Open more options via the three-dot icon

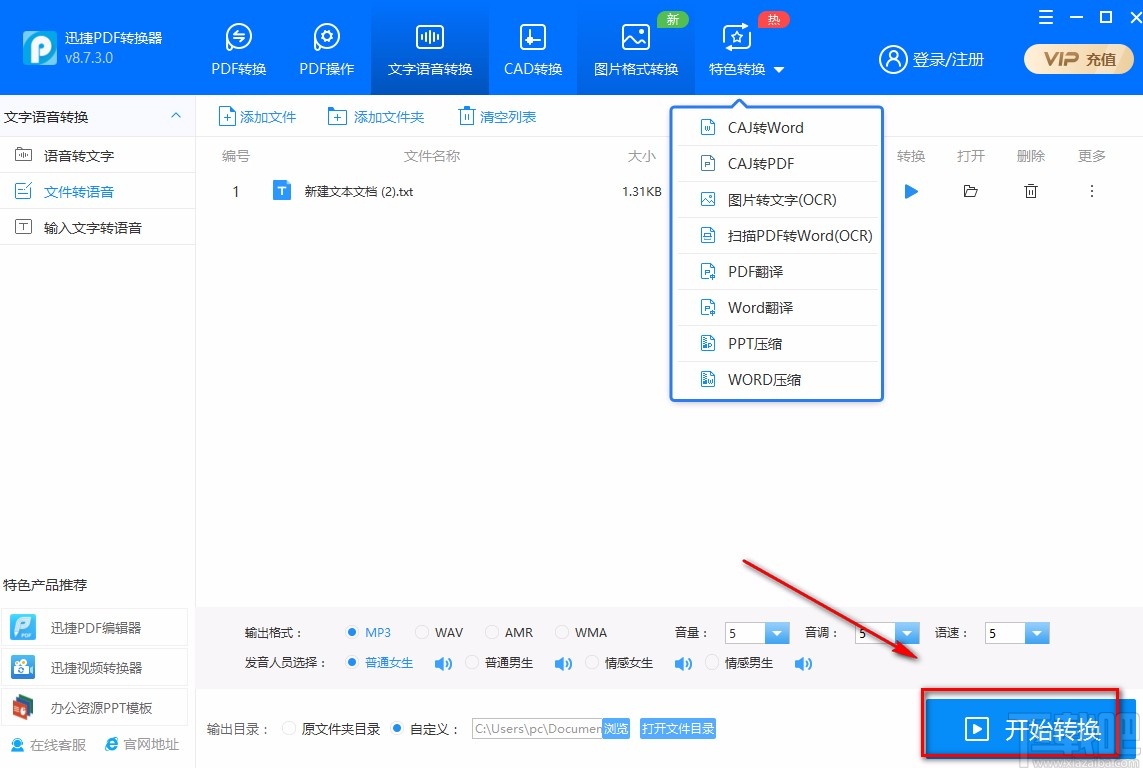pyautogui.click(x=1091, y=191)
